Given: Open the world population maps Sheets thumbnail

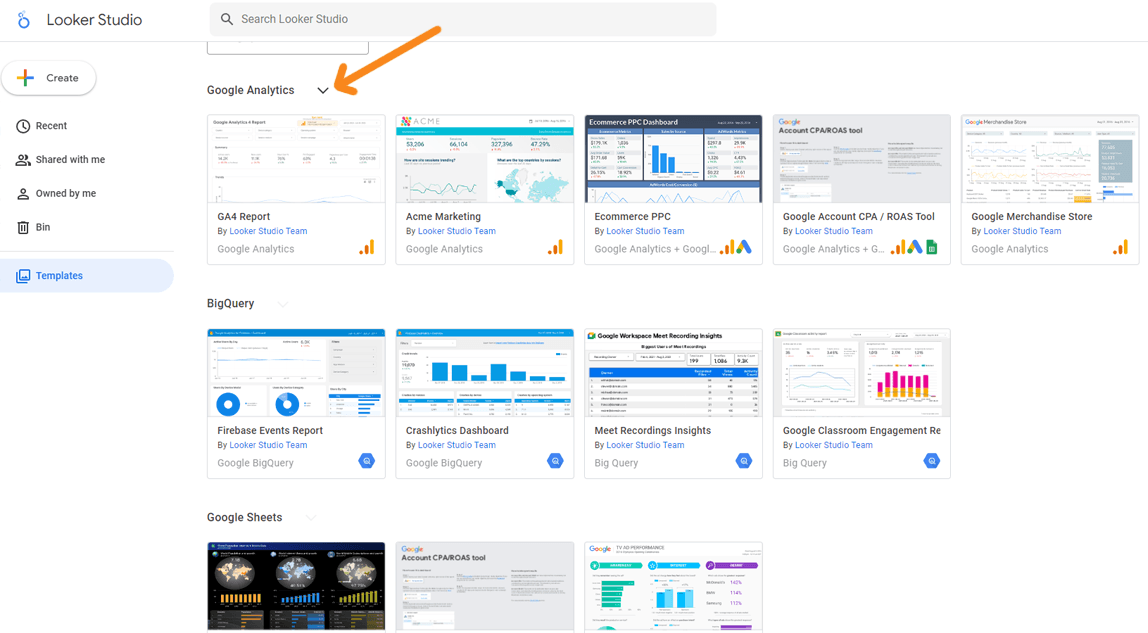Looking at the screenshot, I should [296, 586].
